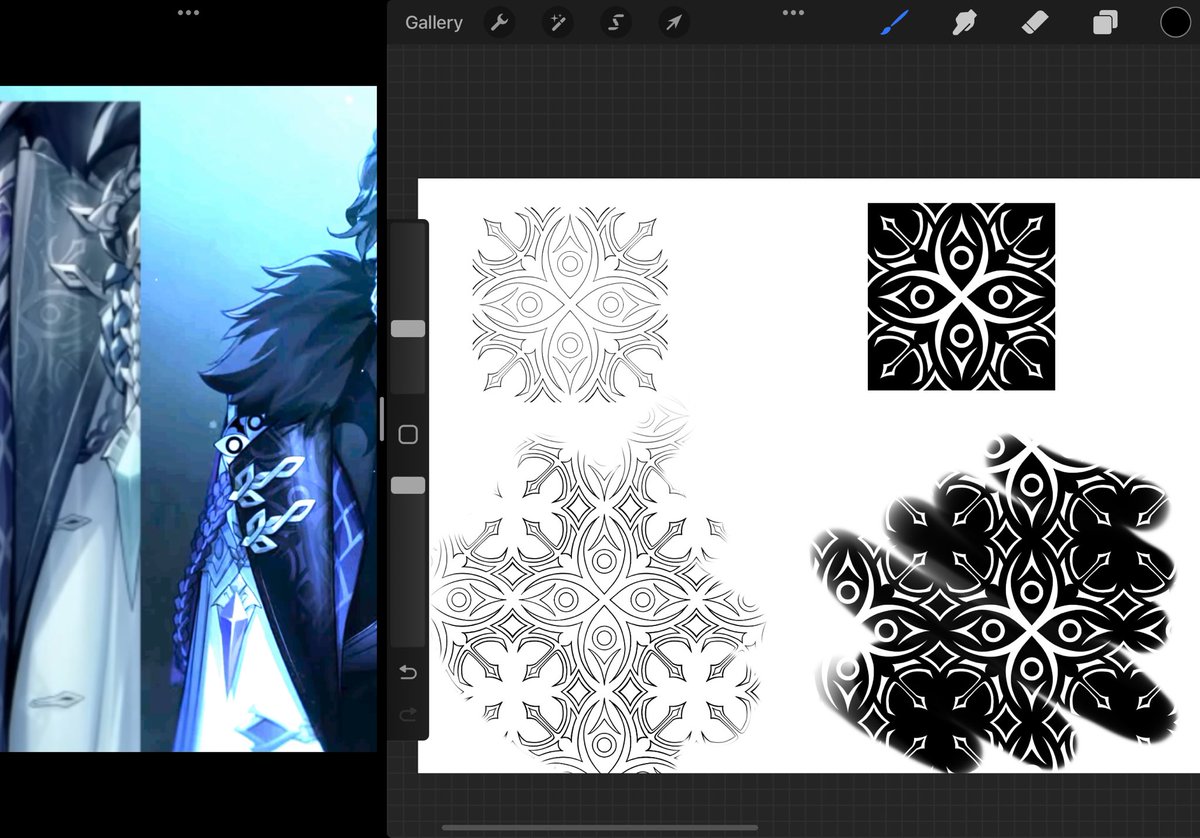This screenshot has height=838, width=1200.
Task: Click the brush size slider handle
Action: 408,329
